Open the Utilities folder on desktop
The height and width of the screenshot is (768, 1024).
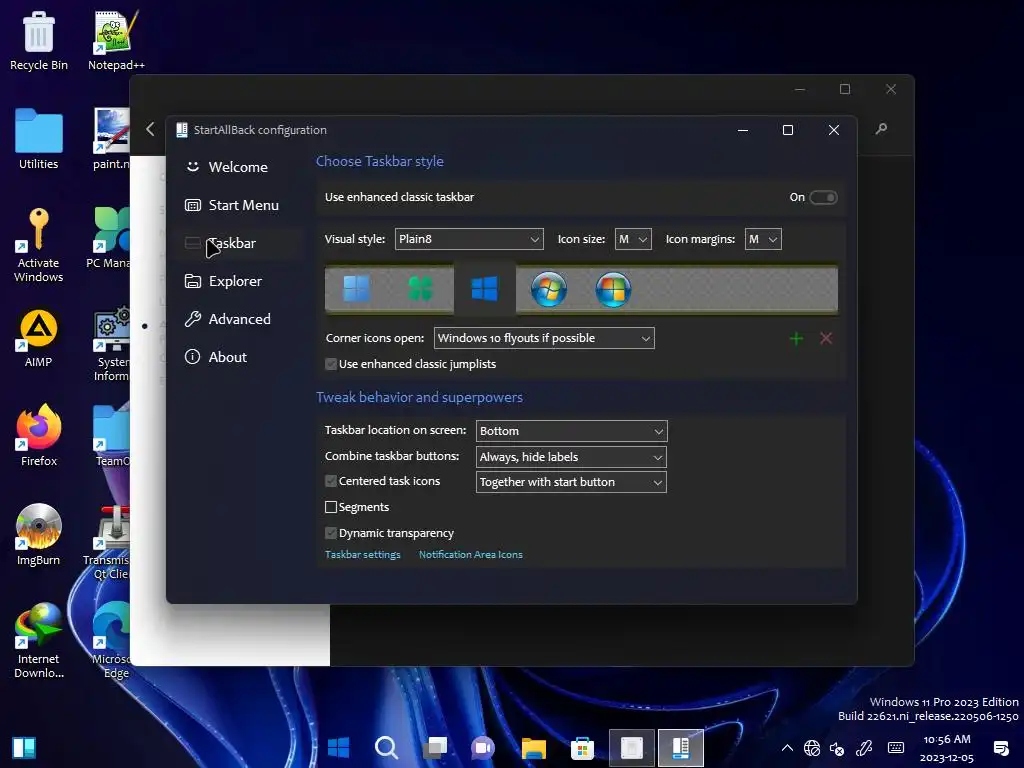(39, 139)
